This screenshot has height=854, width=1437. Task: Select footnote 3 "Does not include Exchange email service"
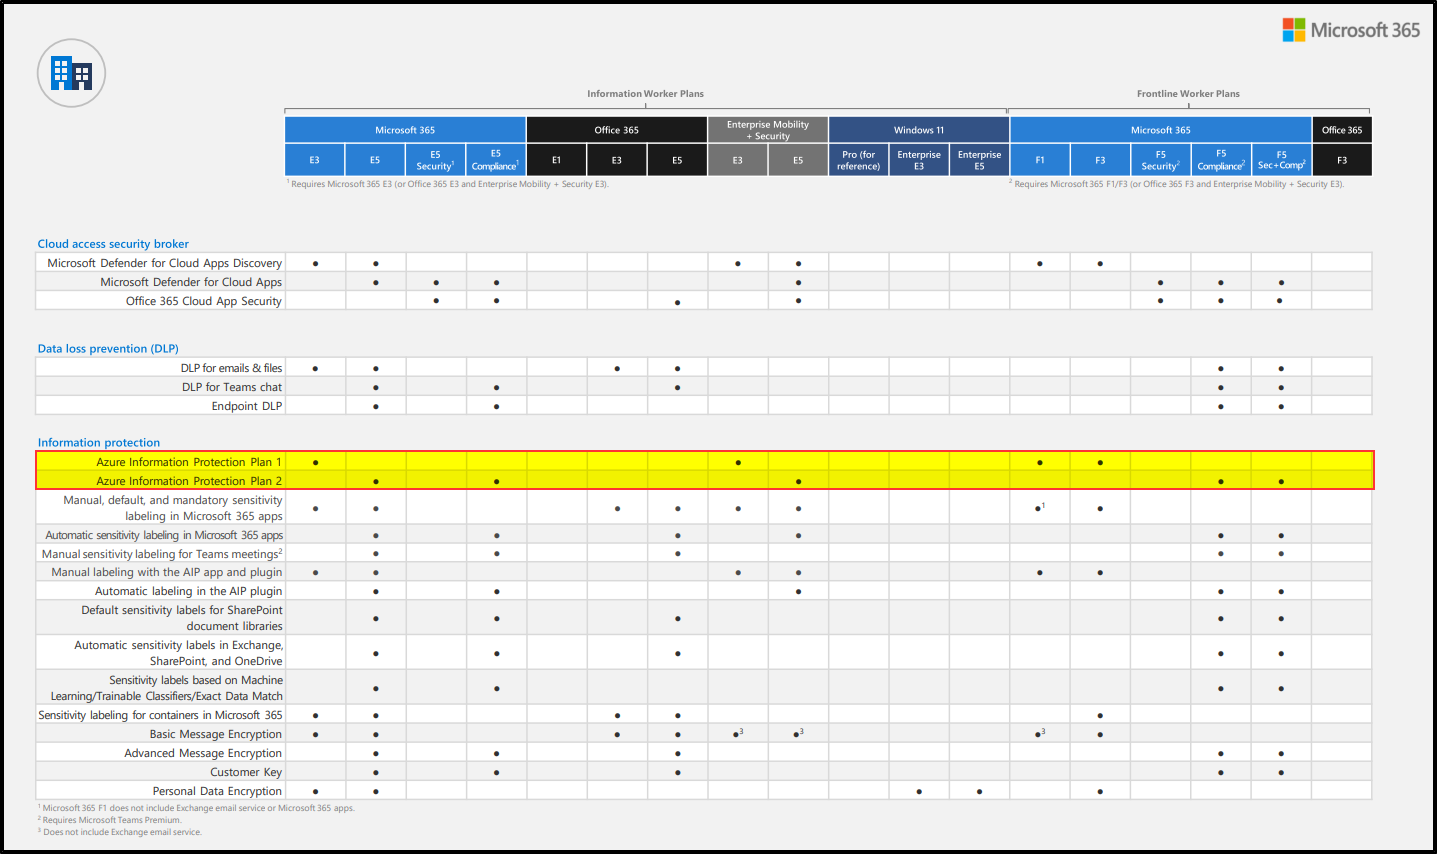coord(120,832)
